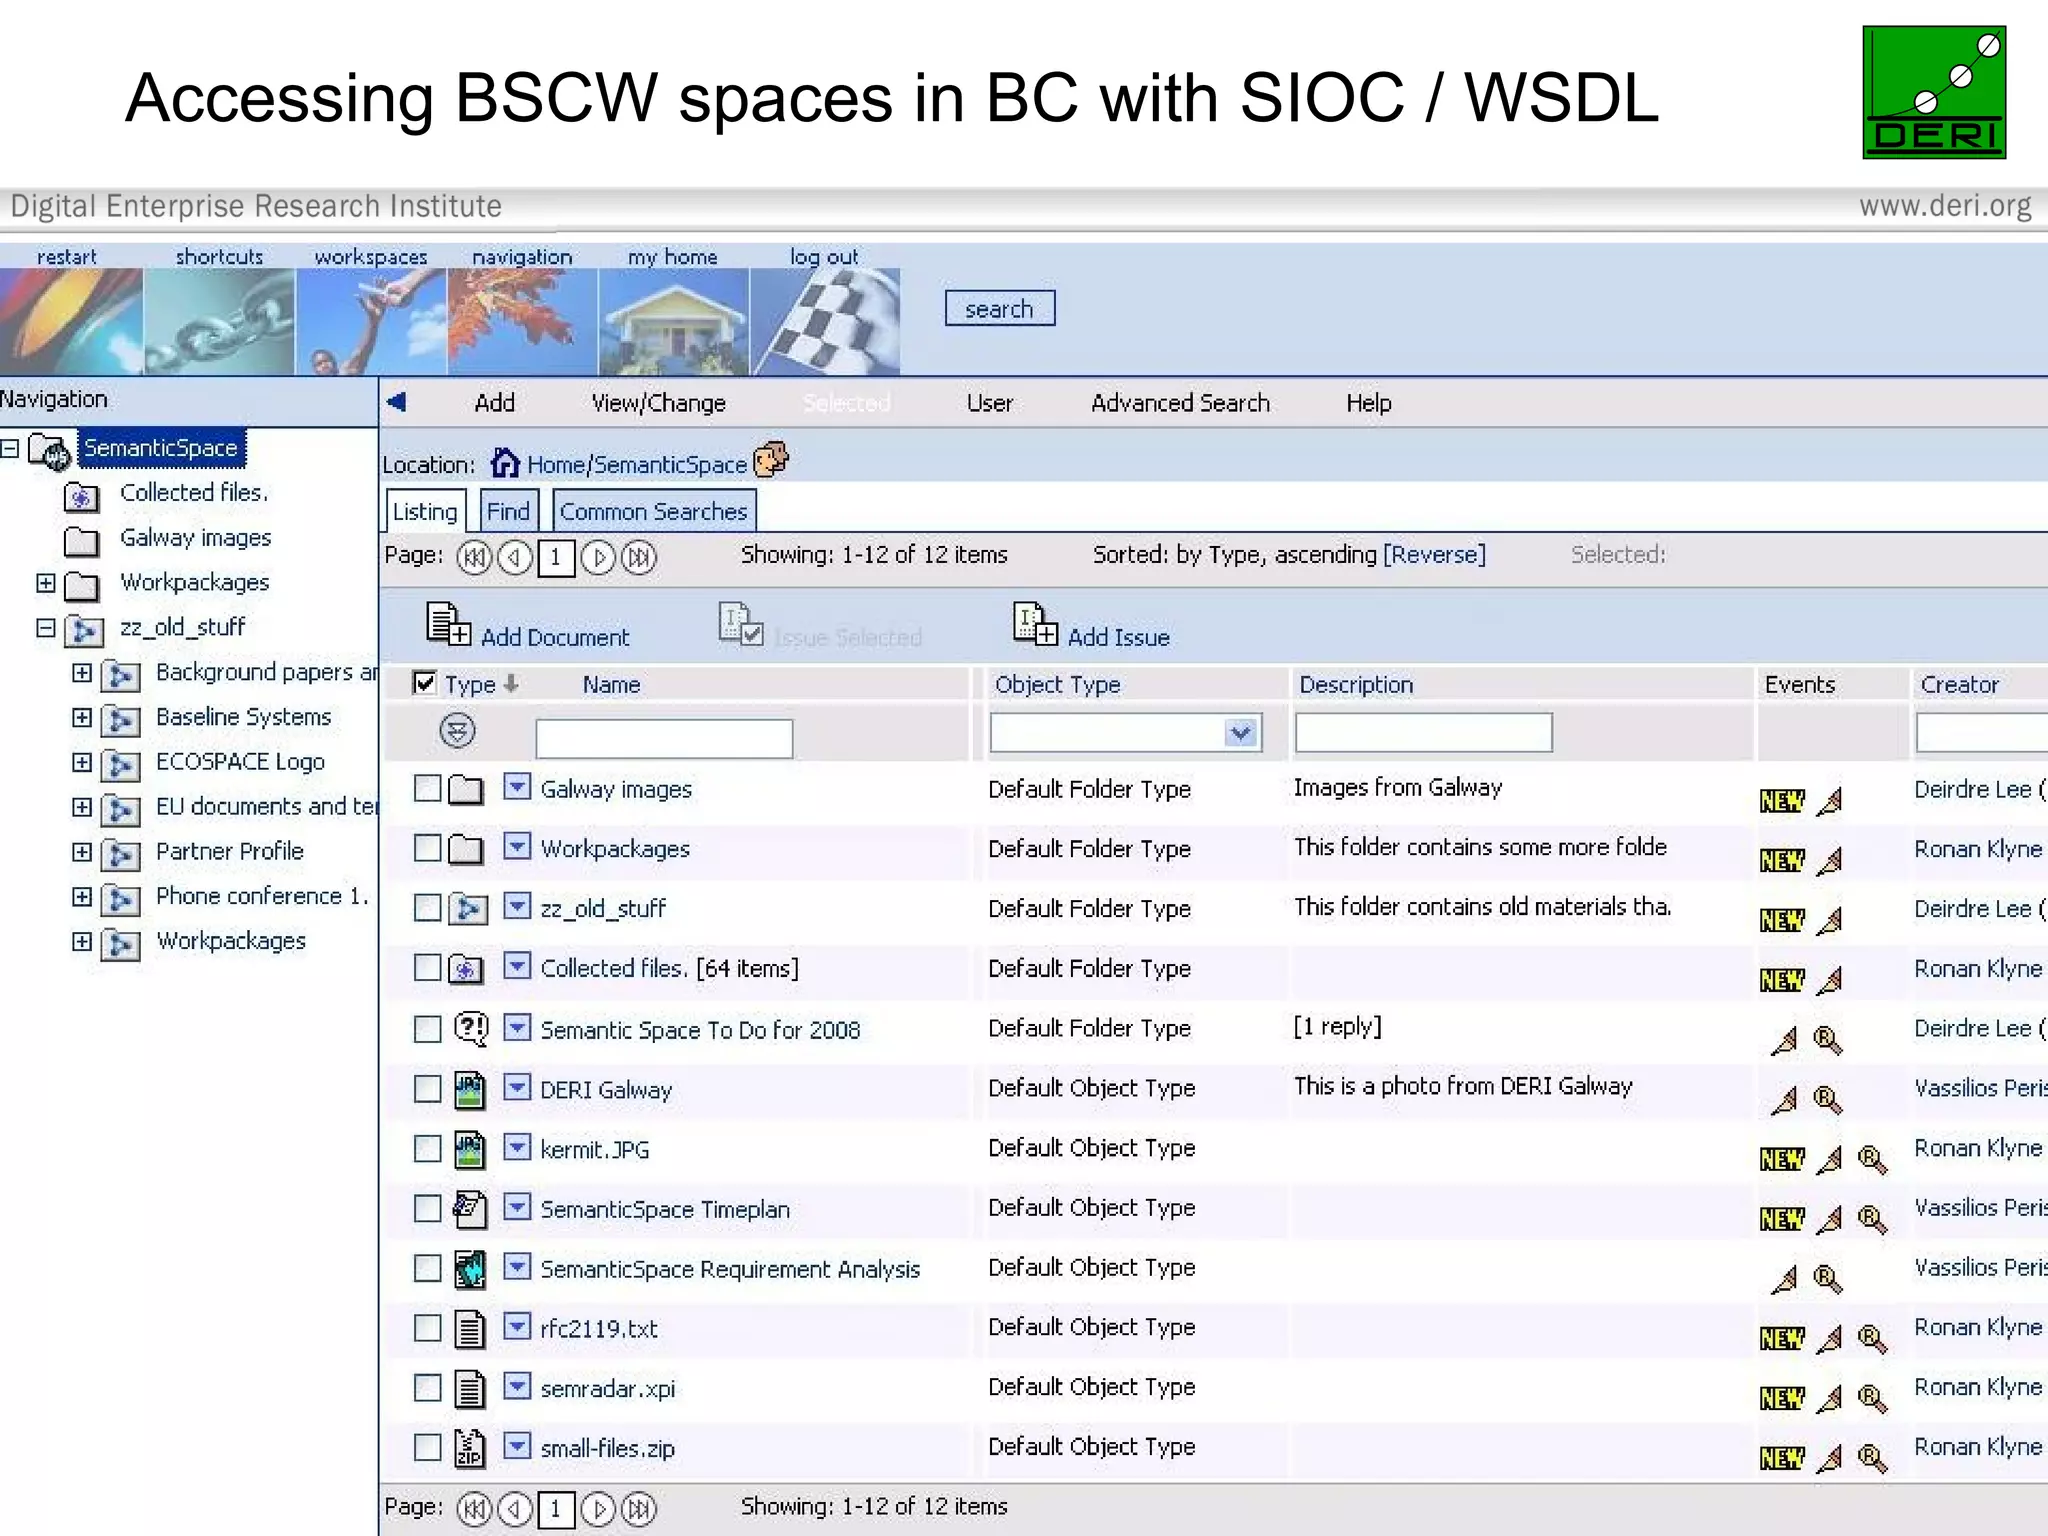Click the Name filter input field

coord(664,738)
